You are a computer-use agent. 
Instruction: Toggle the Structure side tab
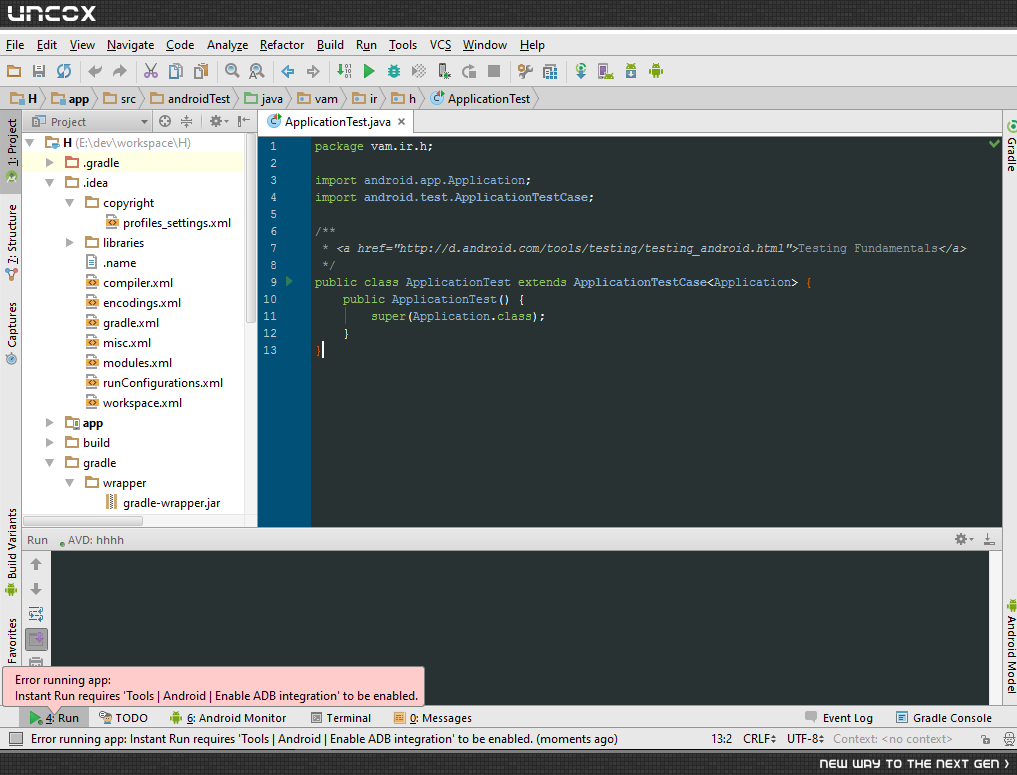coord(12,242)
